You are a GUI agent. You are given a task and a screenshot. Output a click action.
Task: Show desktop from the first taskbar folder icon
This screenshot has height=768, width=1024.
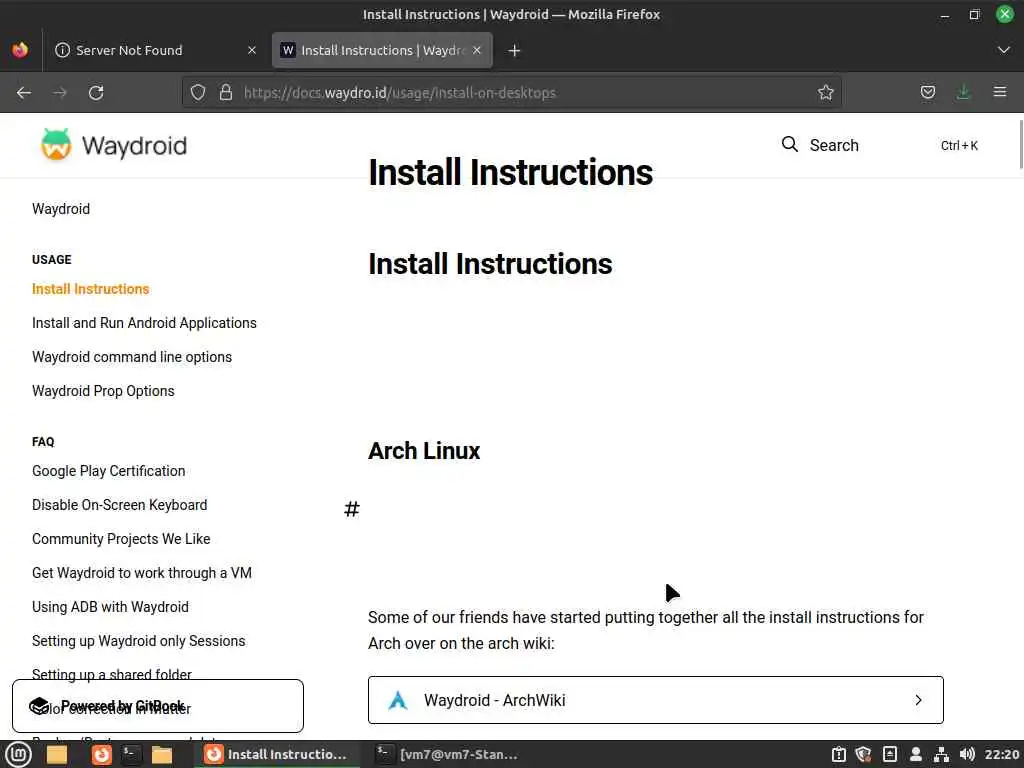[x=57, y=754]
